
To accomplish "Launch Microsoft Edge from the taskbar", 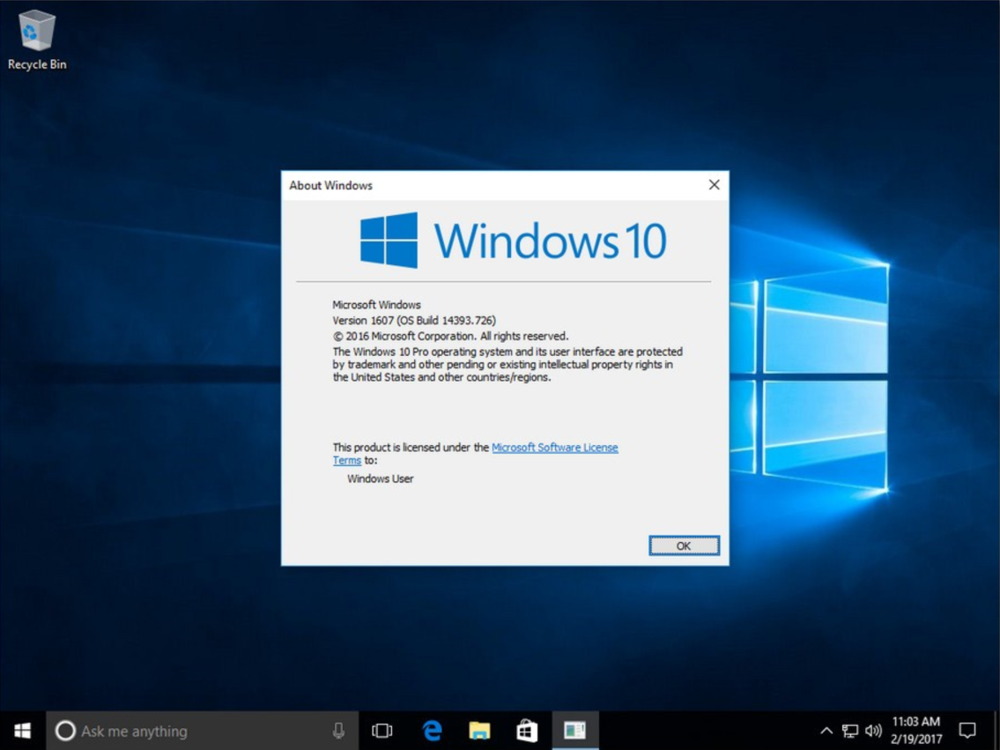I will (x=432, y=731).
